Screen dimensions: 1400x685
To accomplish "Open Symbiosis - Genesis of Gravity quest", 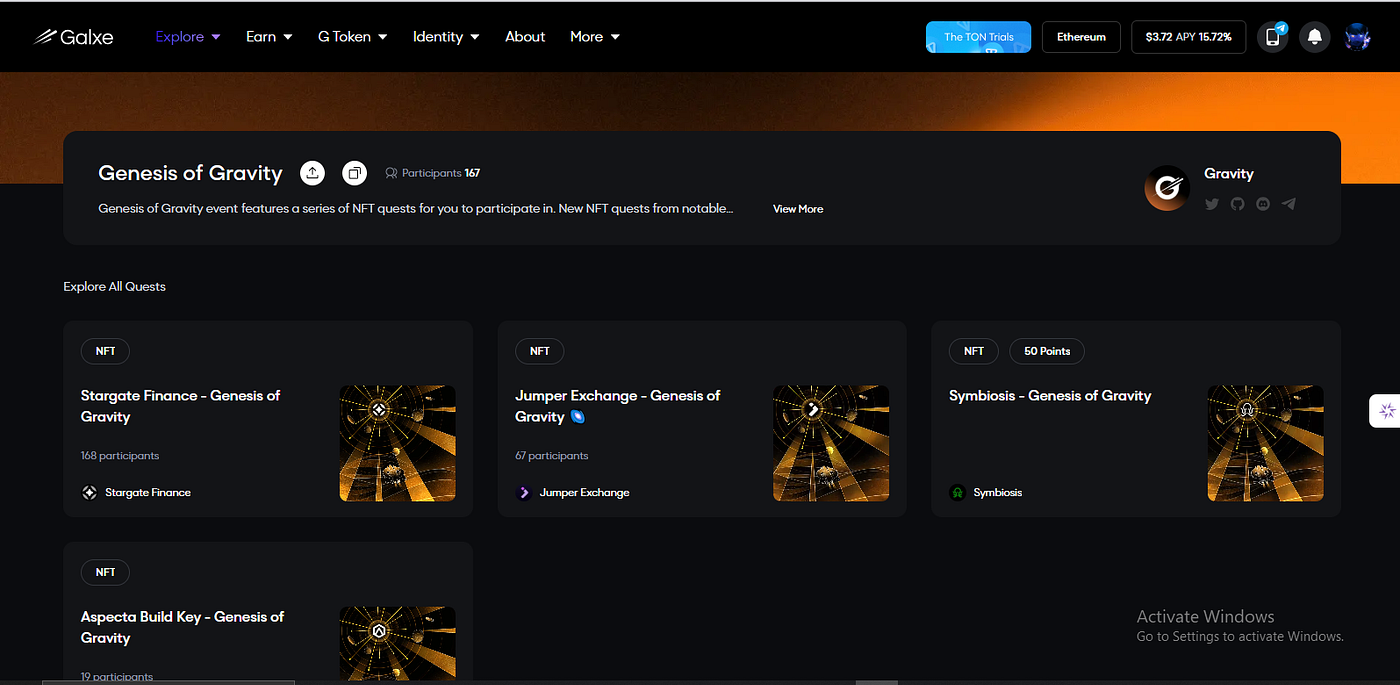I will pos(1050,396).
